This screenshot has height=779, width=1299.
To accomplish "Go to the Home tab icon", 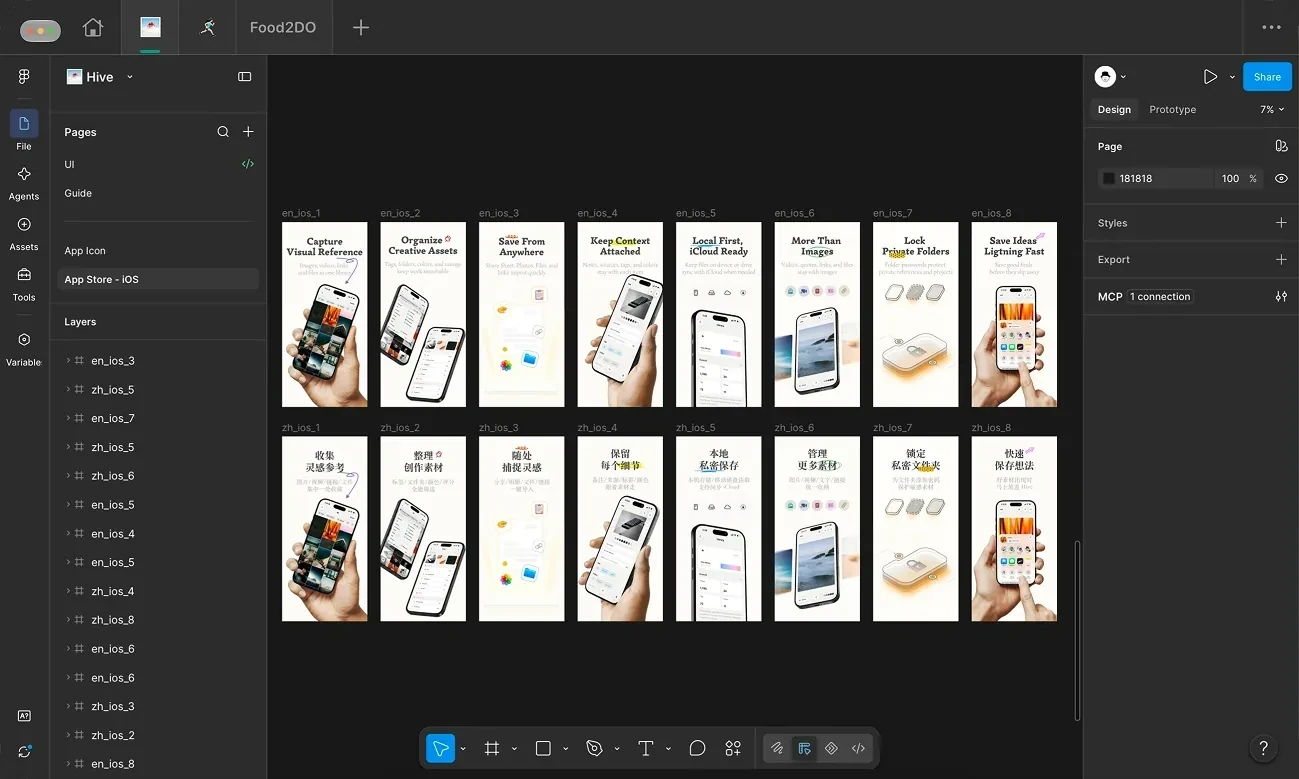I will click(93, 27).
